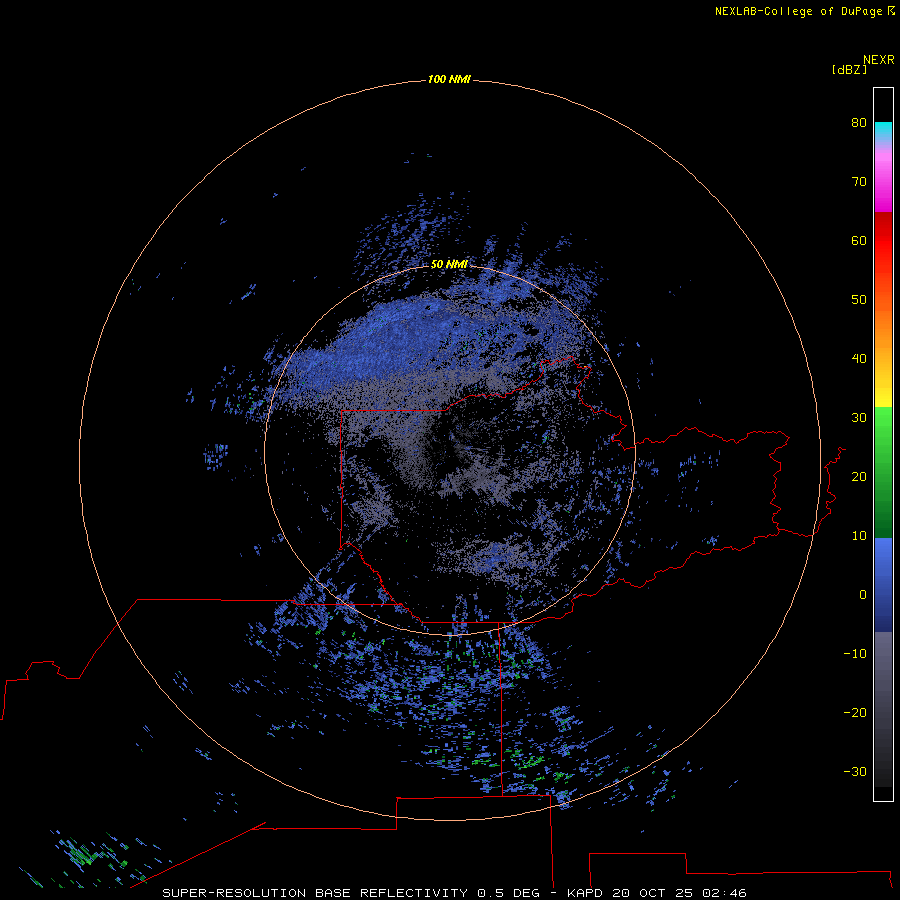The height and width of the screenshot is (900, 900).
Task: Click the 70 dBZ scale value
Action: pos(859,181)
